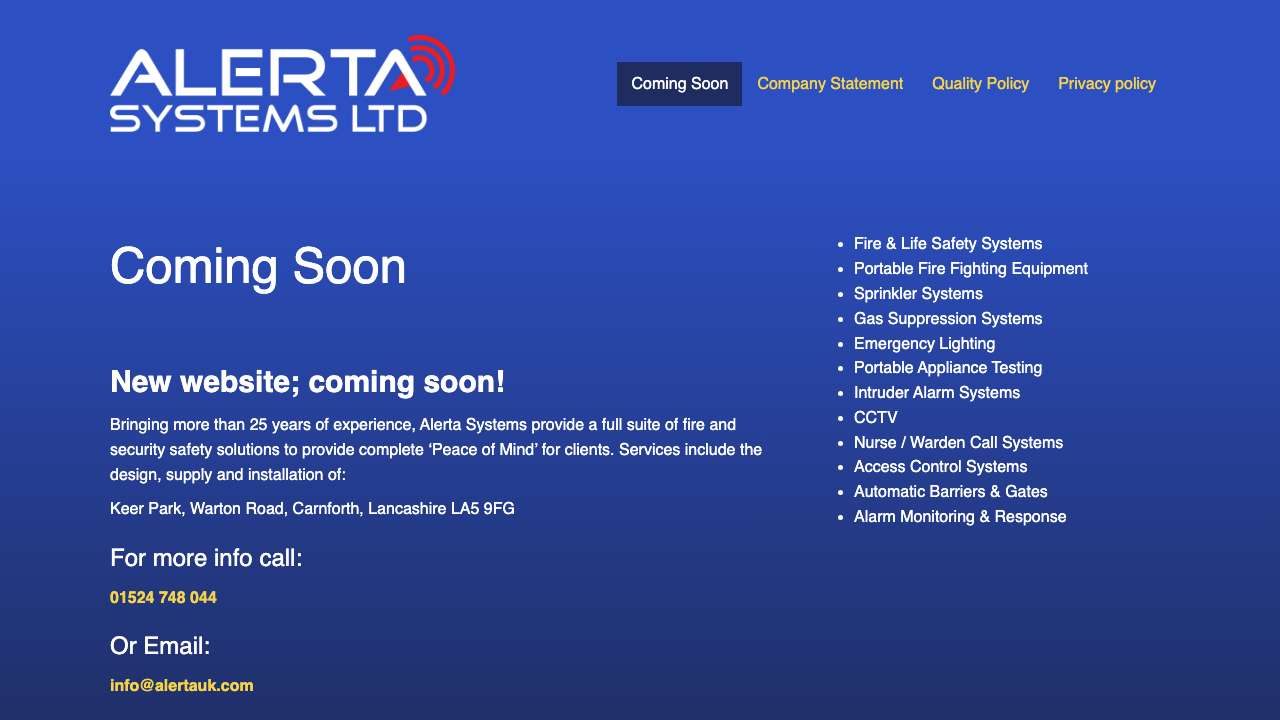Select the Sprinkler Systems list item
Image resolution: width=1280 pixels, height=720 pixels.
click(917, 293)
